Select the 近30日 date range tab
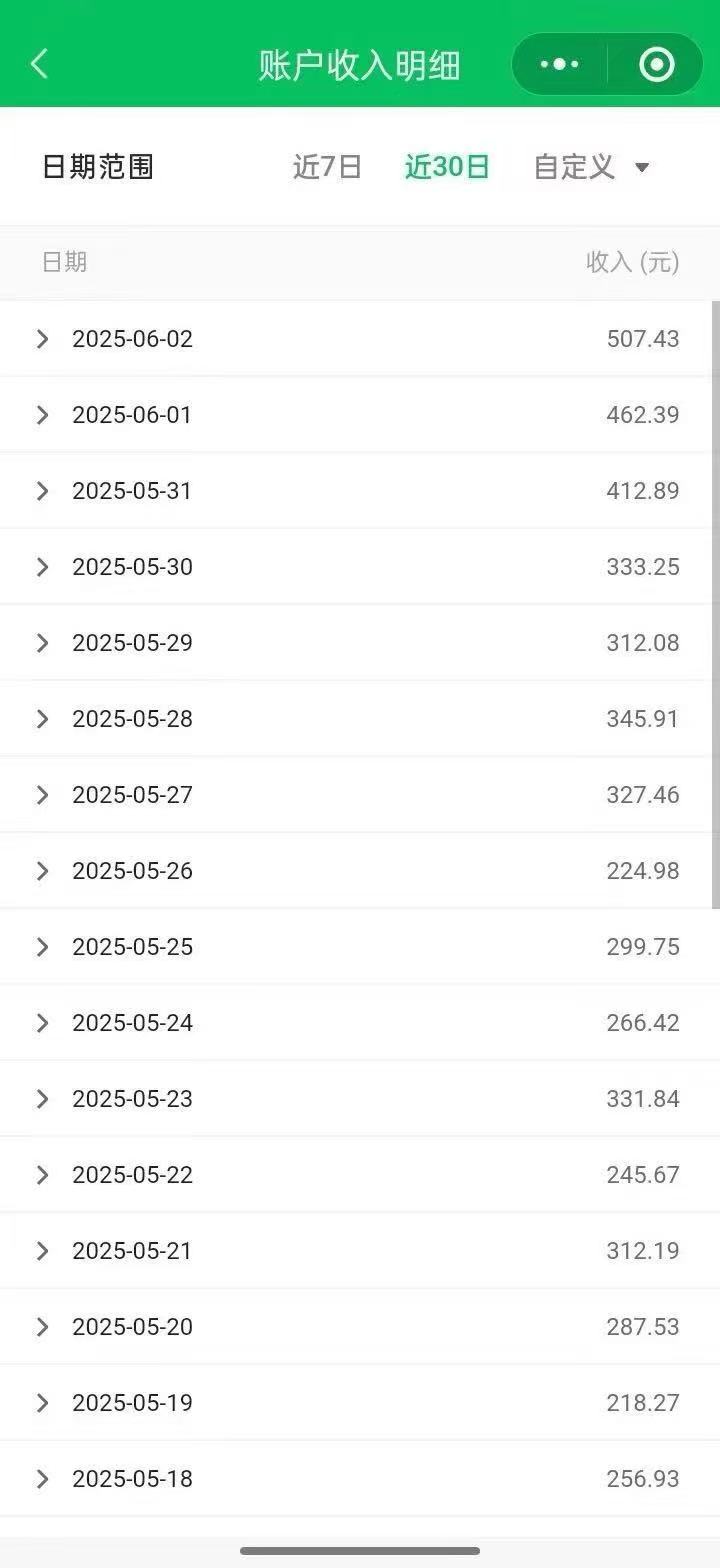720x1568 pixels. tap(447, 167)
